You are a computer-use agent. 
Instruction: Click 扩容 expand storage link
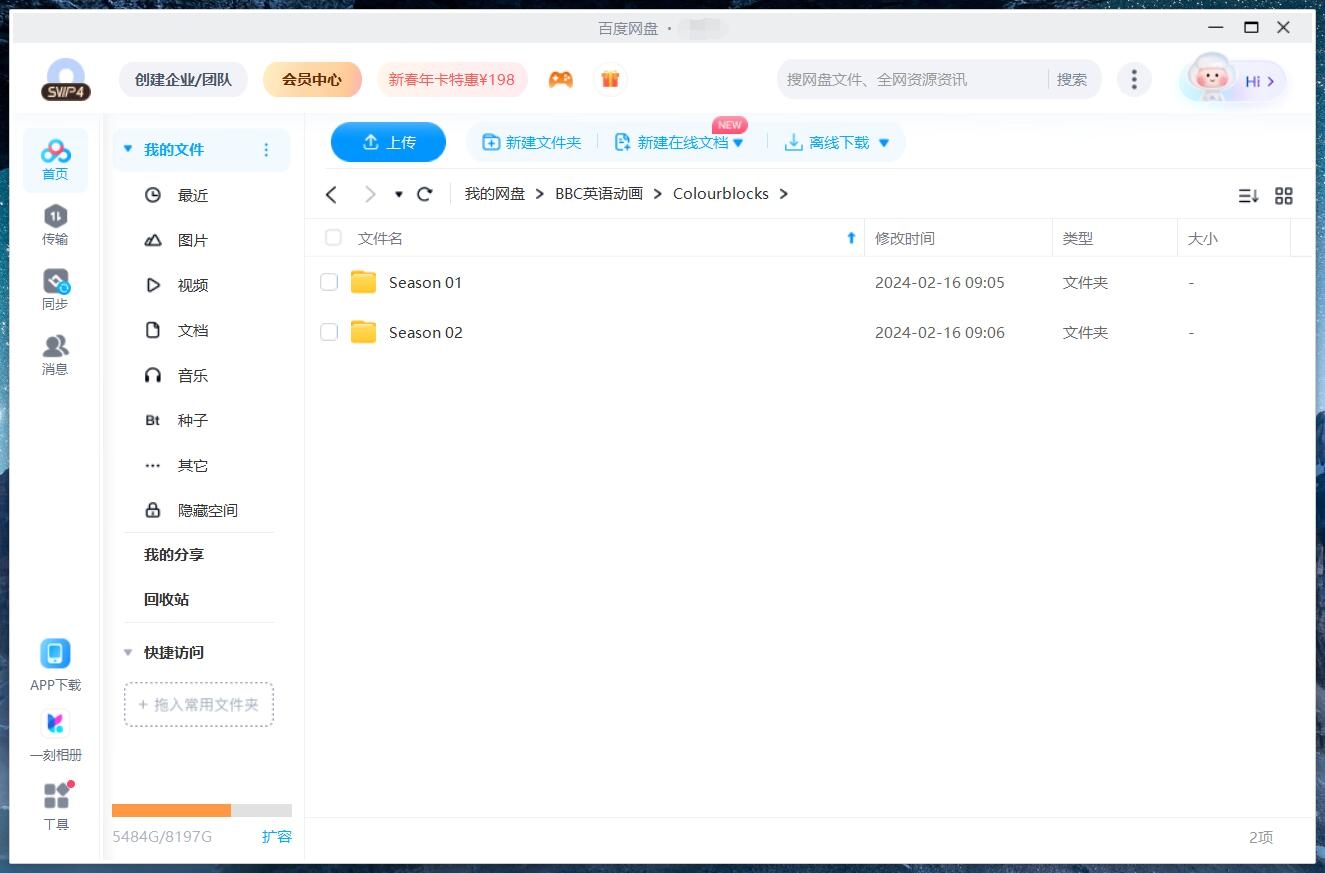(277, 837)
